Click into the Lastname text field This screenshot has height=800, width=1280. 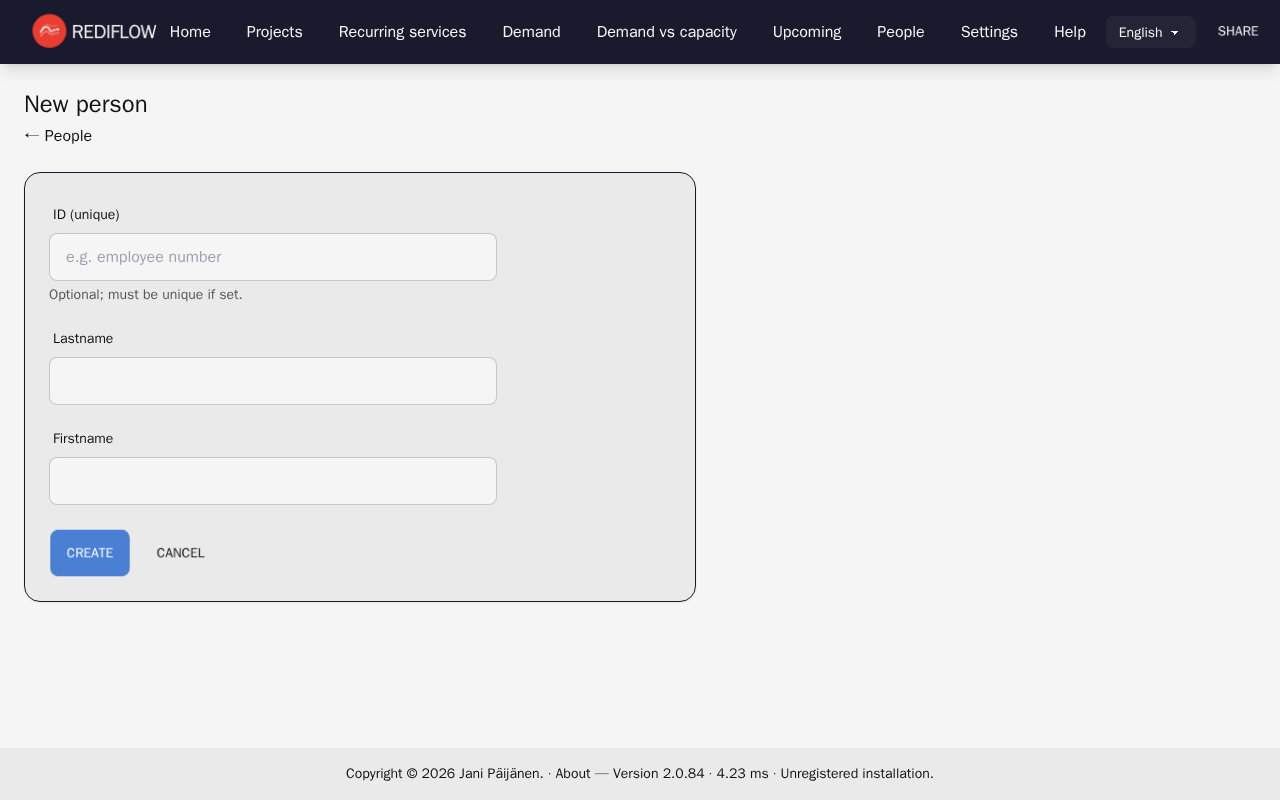pyautogui.click(x=273, y=381)
